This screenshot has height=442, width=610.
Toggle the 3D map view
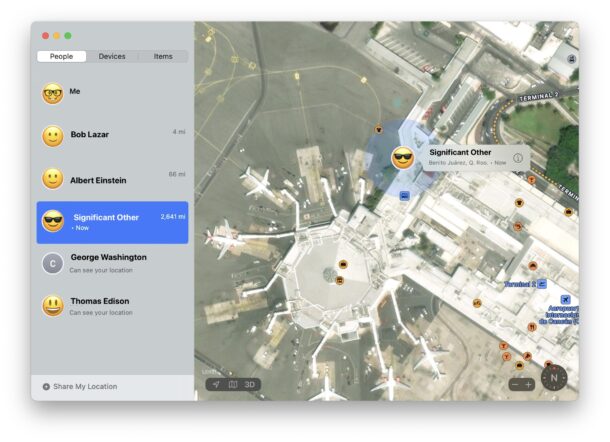[251, 384]
